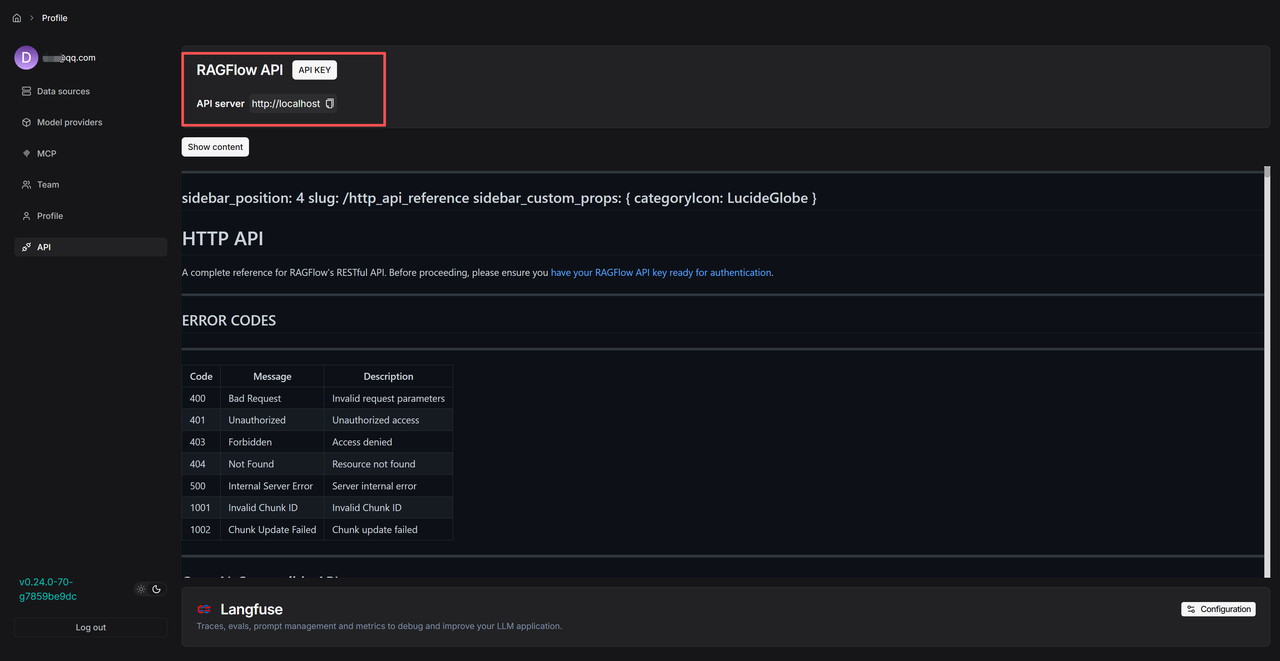Click the Data sources database icon
This screenshot has height=661, width=1280.
(x=26, y=91)
